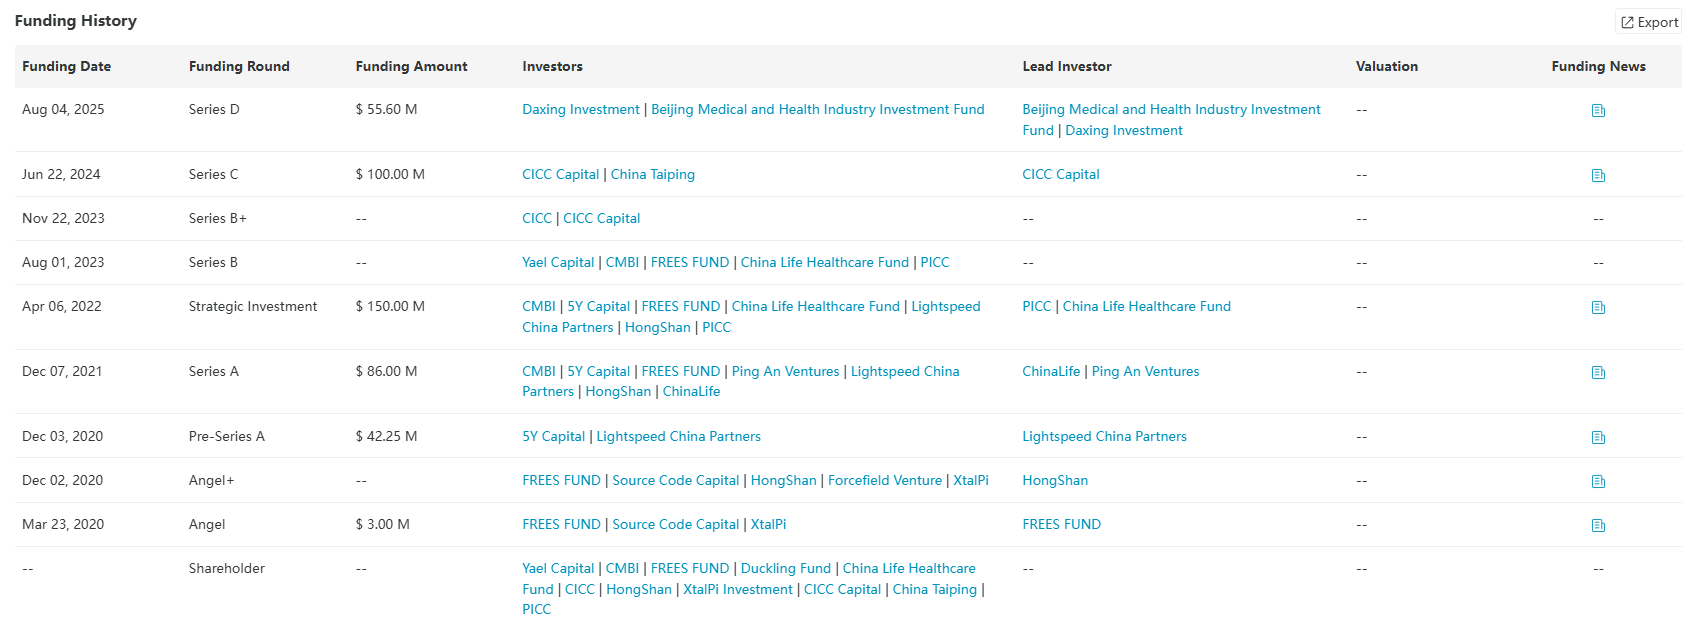Open funding news icon for Series D round
Screen dimensions: 1693x629
click(x=1598, y=111)
